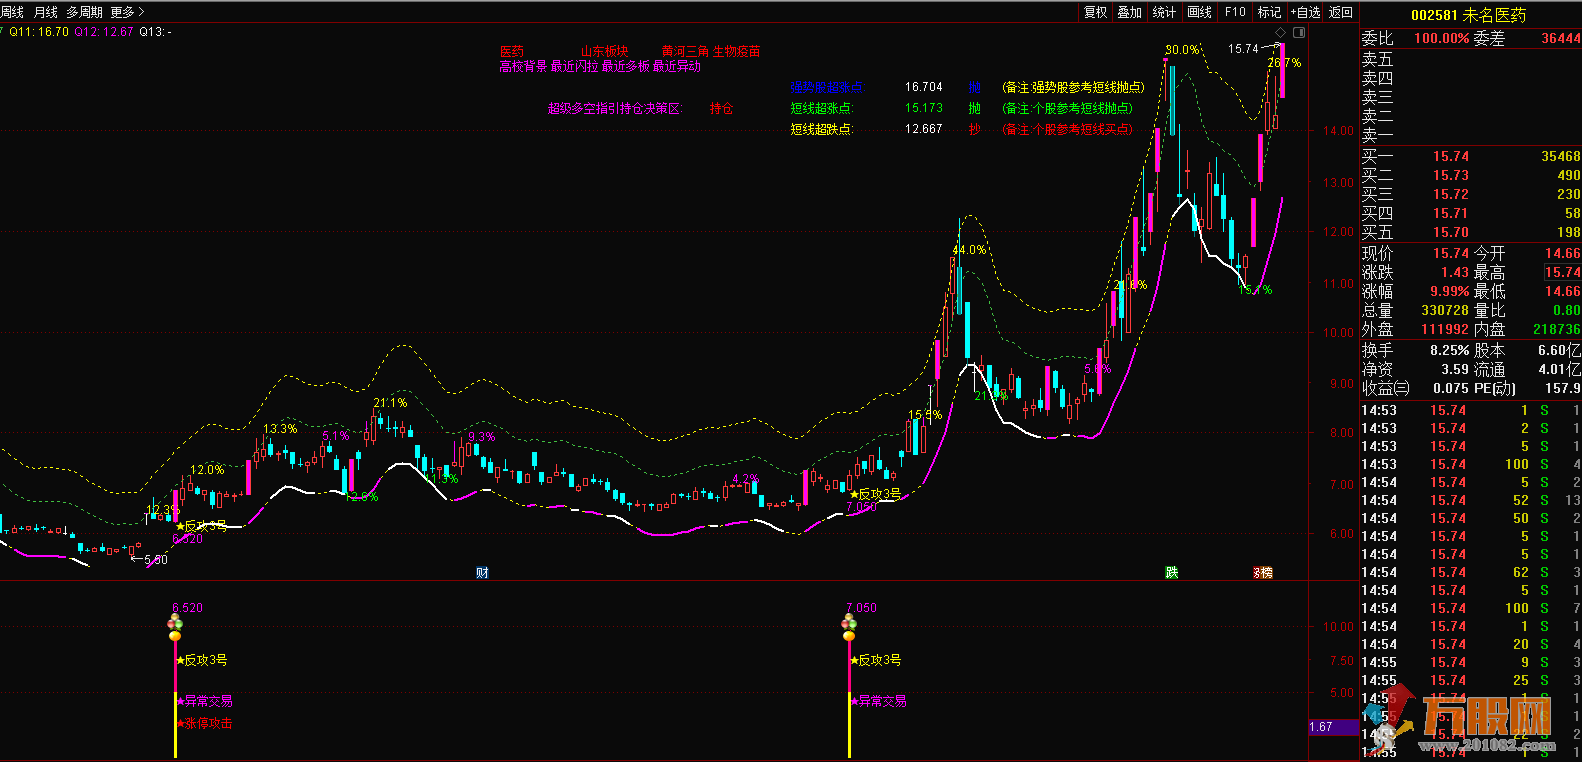Click stock title 002581 未名医药
The height and width of the screenshot is (762, 1582).
point(1469,15)
